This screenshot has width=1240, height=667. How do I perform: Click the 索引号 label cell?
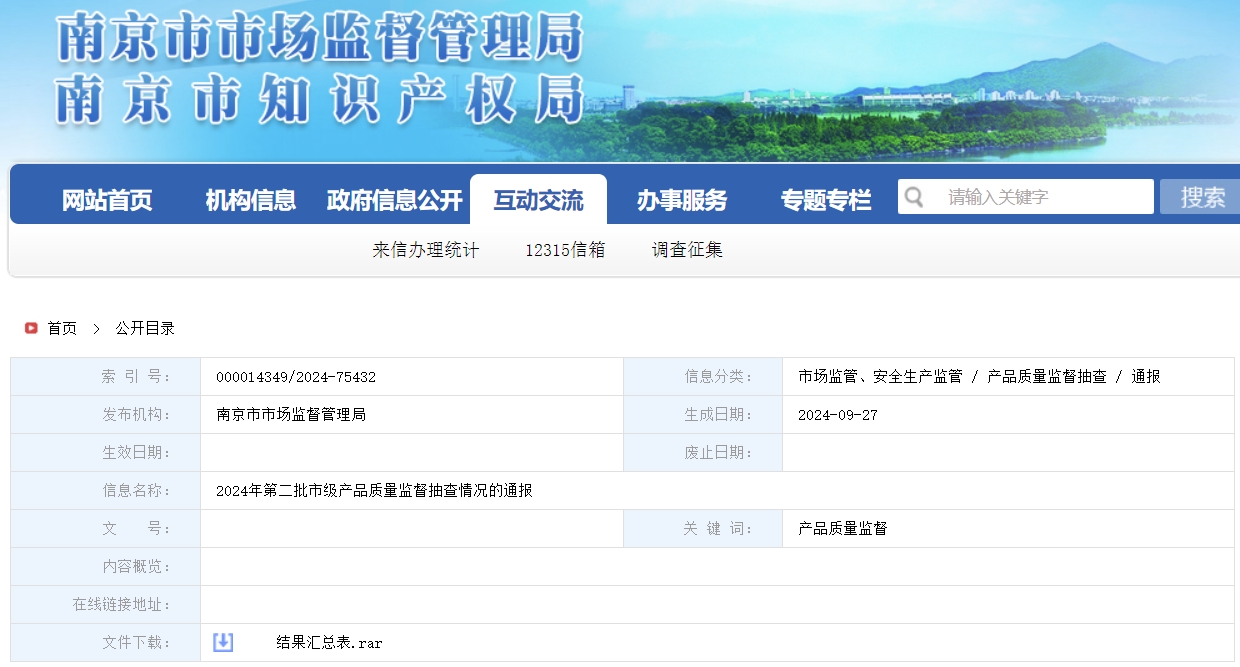coord(106,377)
